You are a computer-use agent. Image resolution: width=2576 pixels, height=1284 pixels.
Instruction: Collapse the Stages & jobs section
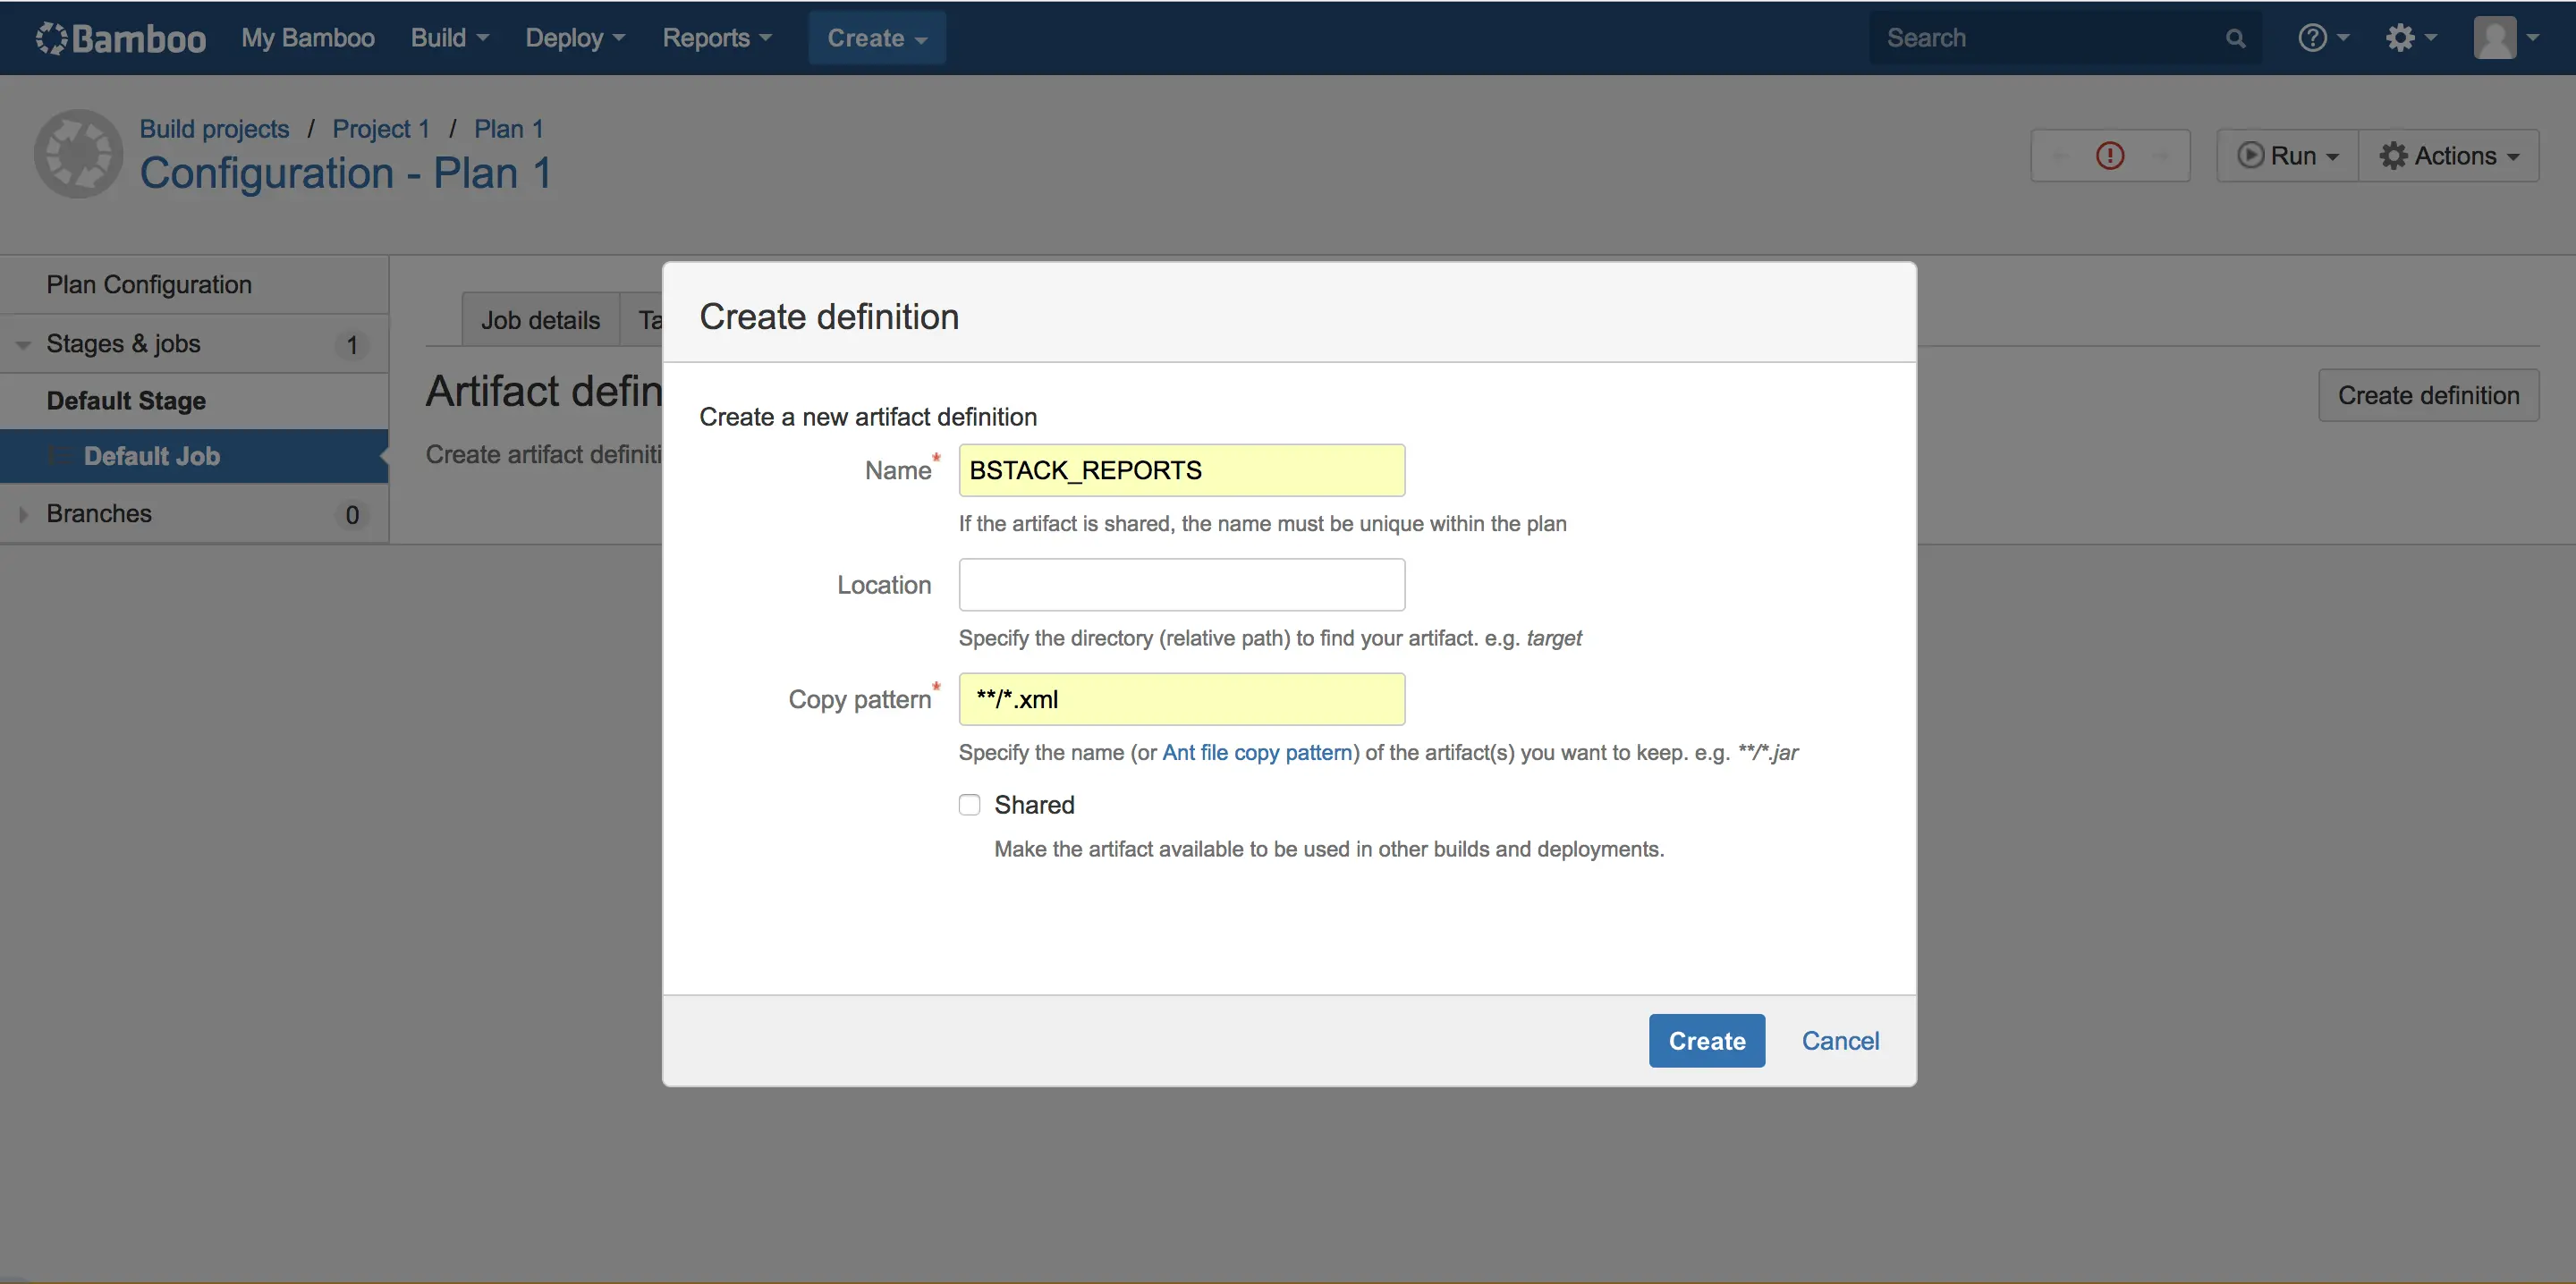pyautogui.click(x=23, y=345)
